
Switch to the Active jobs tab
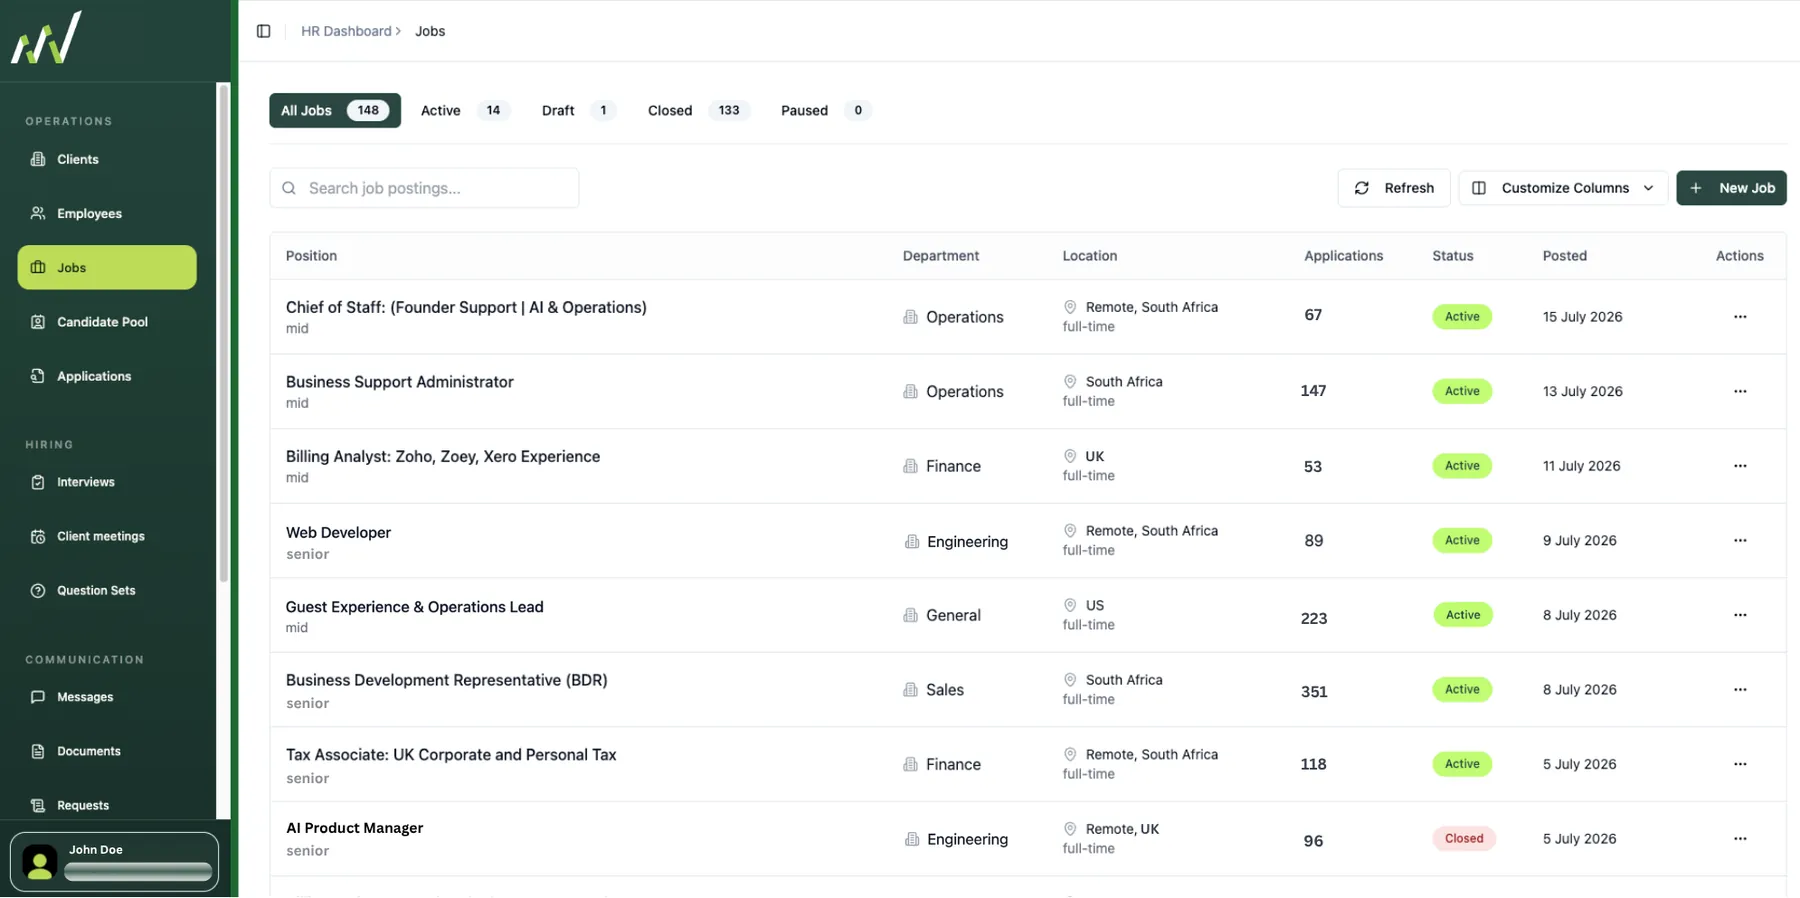point(465,110)
